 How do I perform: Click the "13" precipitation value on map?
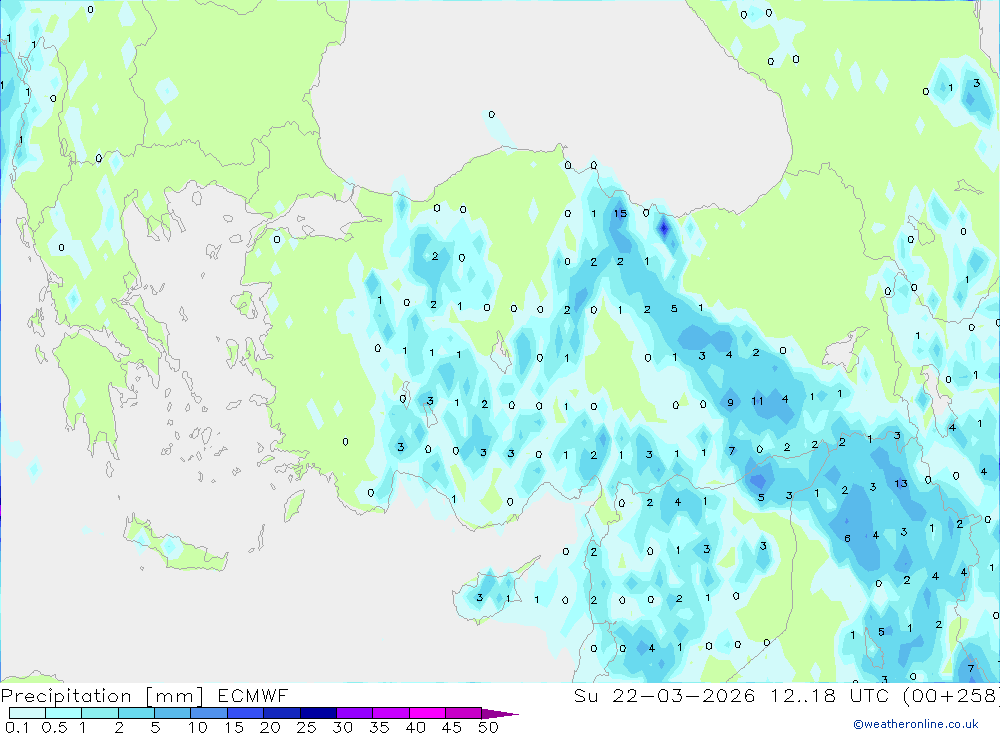click(901, 484)
